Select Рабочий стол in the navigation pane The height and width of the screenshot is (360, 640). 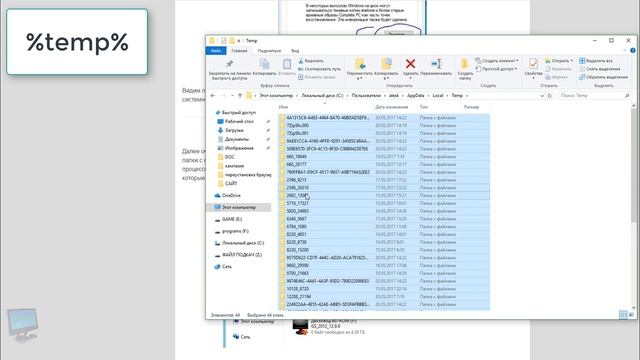(x=239, y=122)
